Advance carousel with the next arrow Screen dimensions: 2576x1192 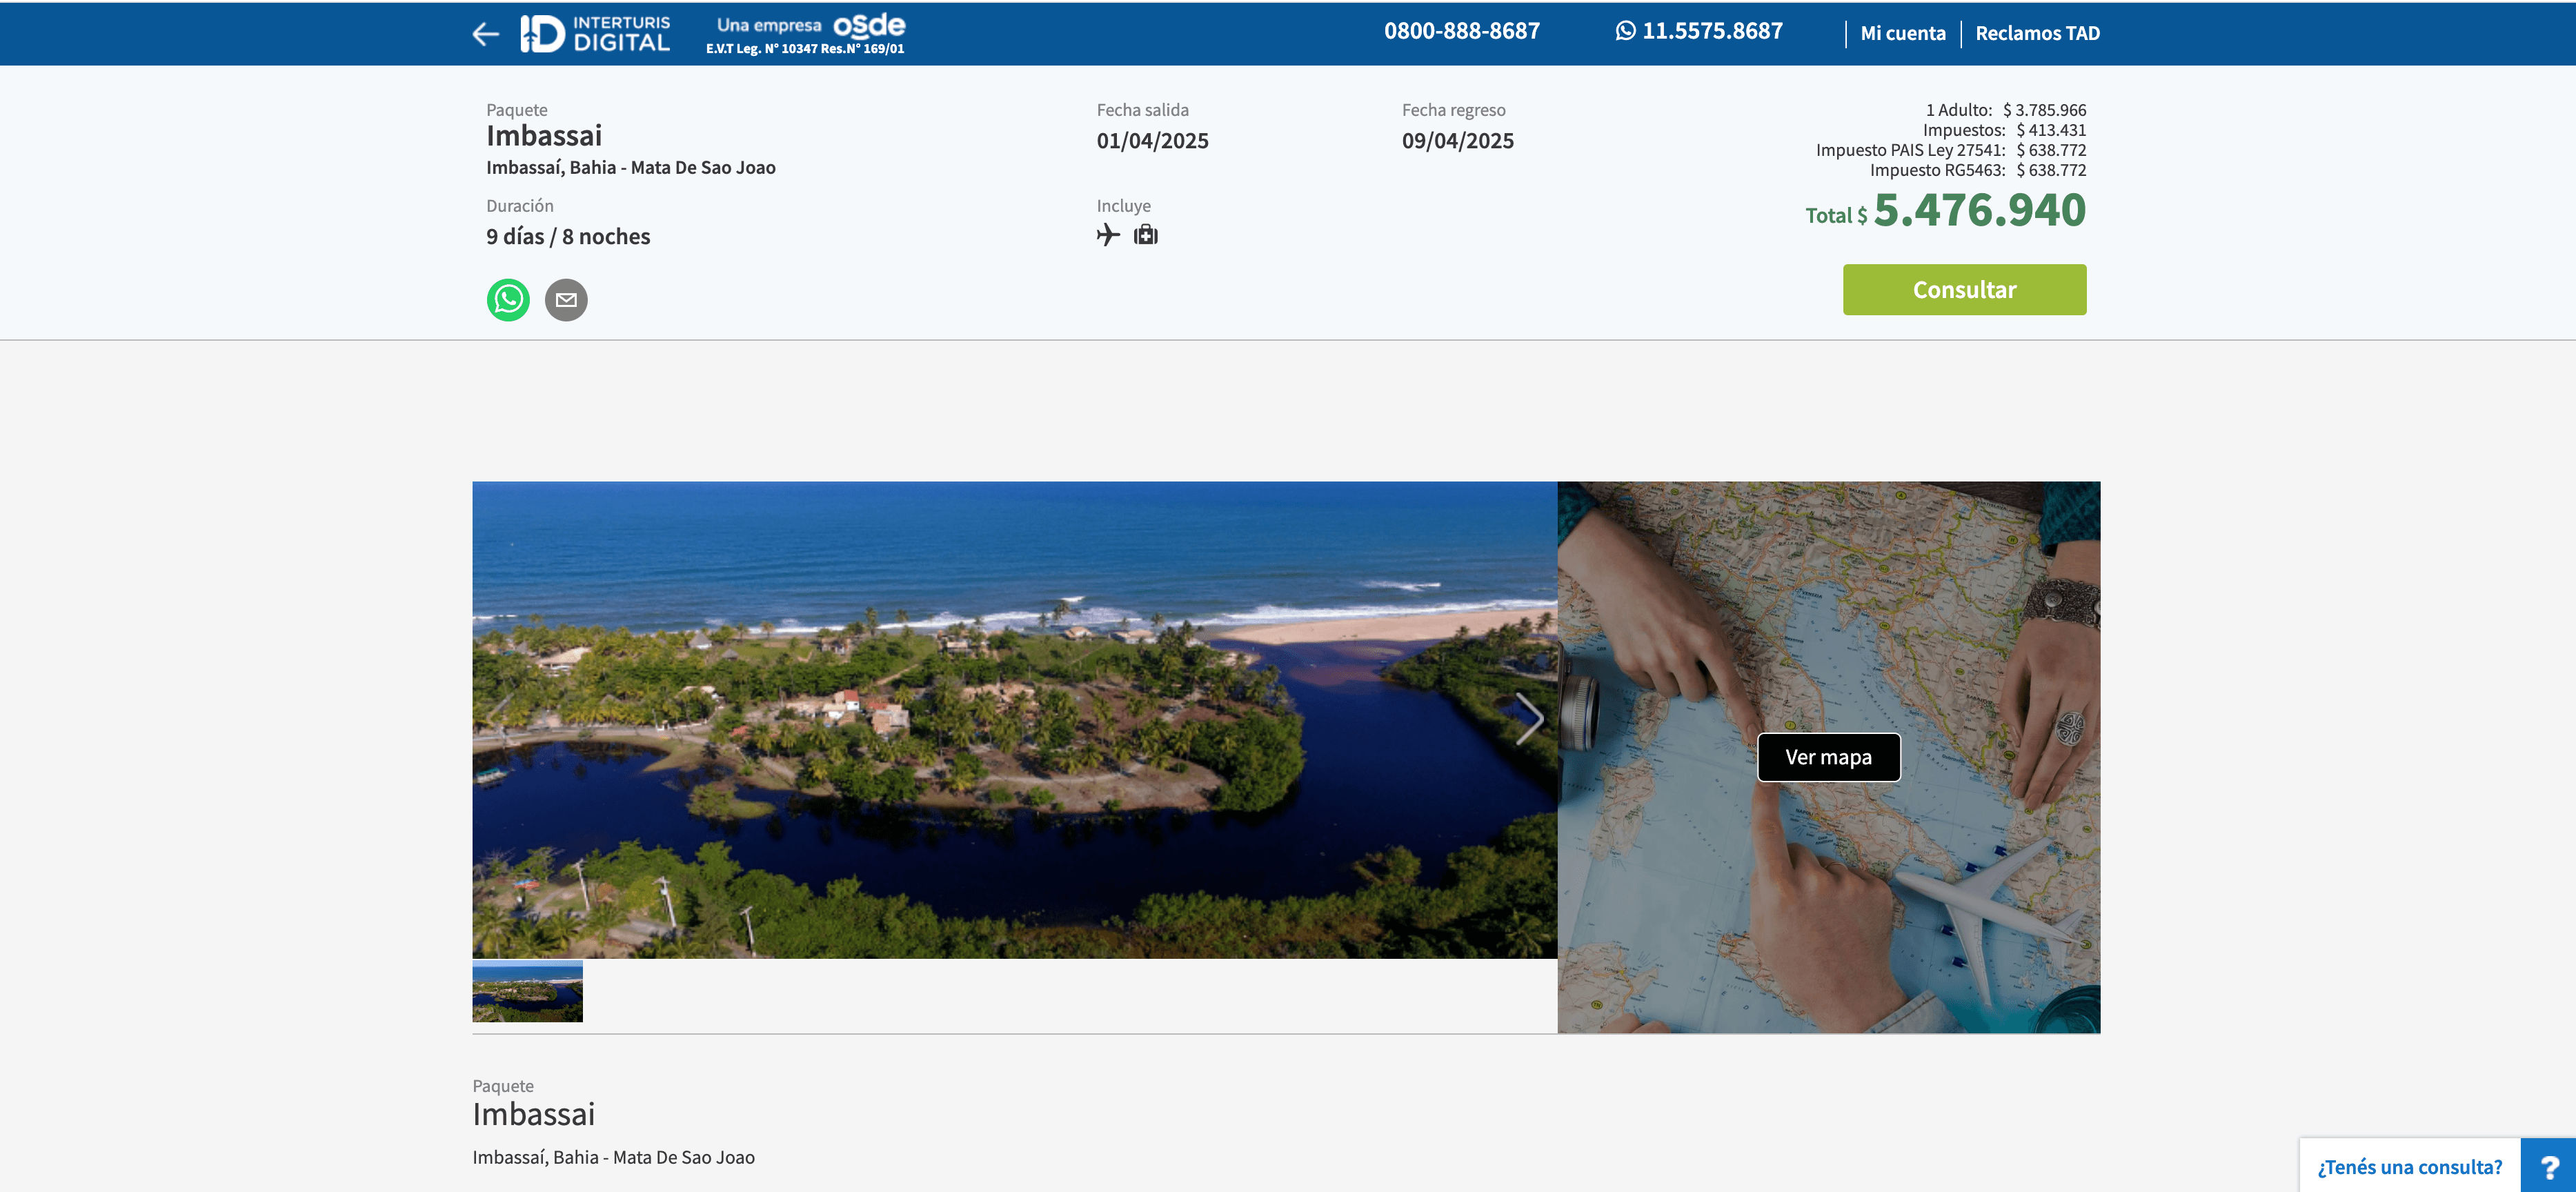click(1528, 719)
